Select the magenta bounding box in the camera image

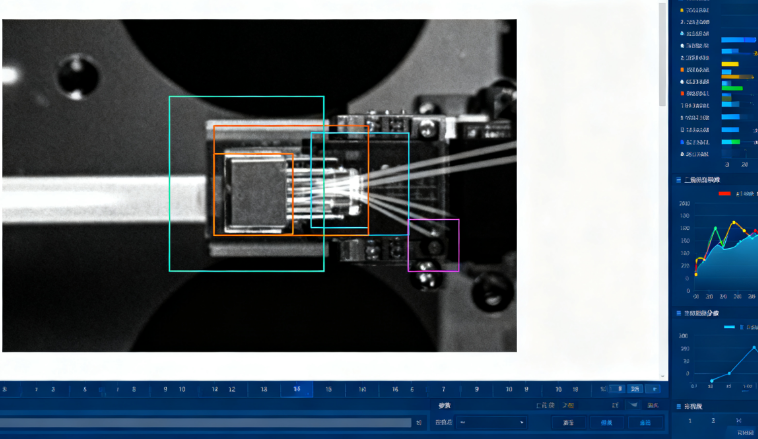(x=433, y=245)
